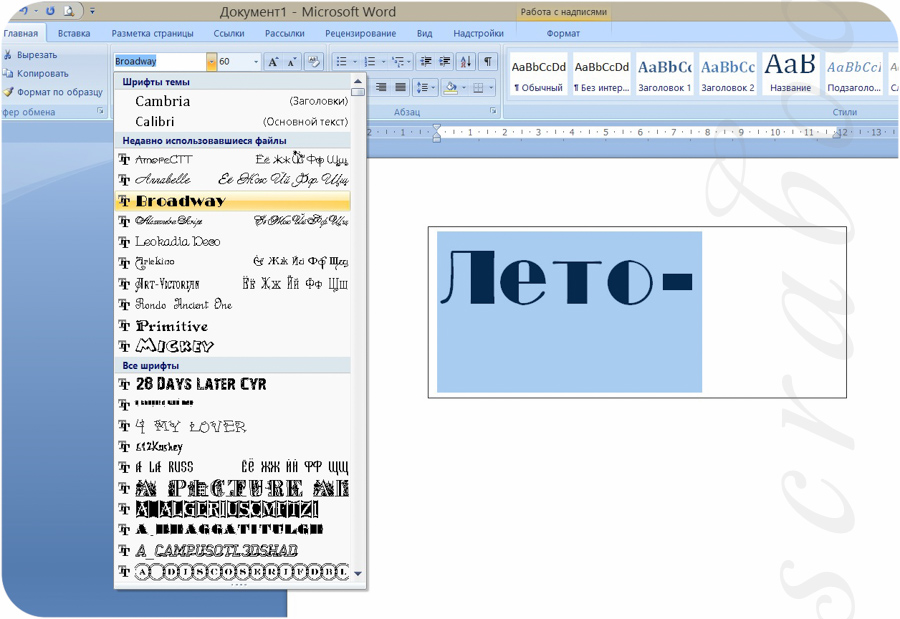Image resolution: width=900 pixels, height=619 pixels.
Task: Open the shading color dropdown arrow
Action: click(x=464, y=87)
